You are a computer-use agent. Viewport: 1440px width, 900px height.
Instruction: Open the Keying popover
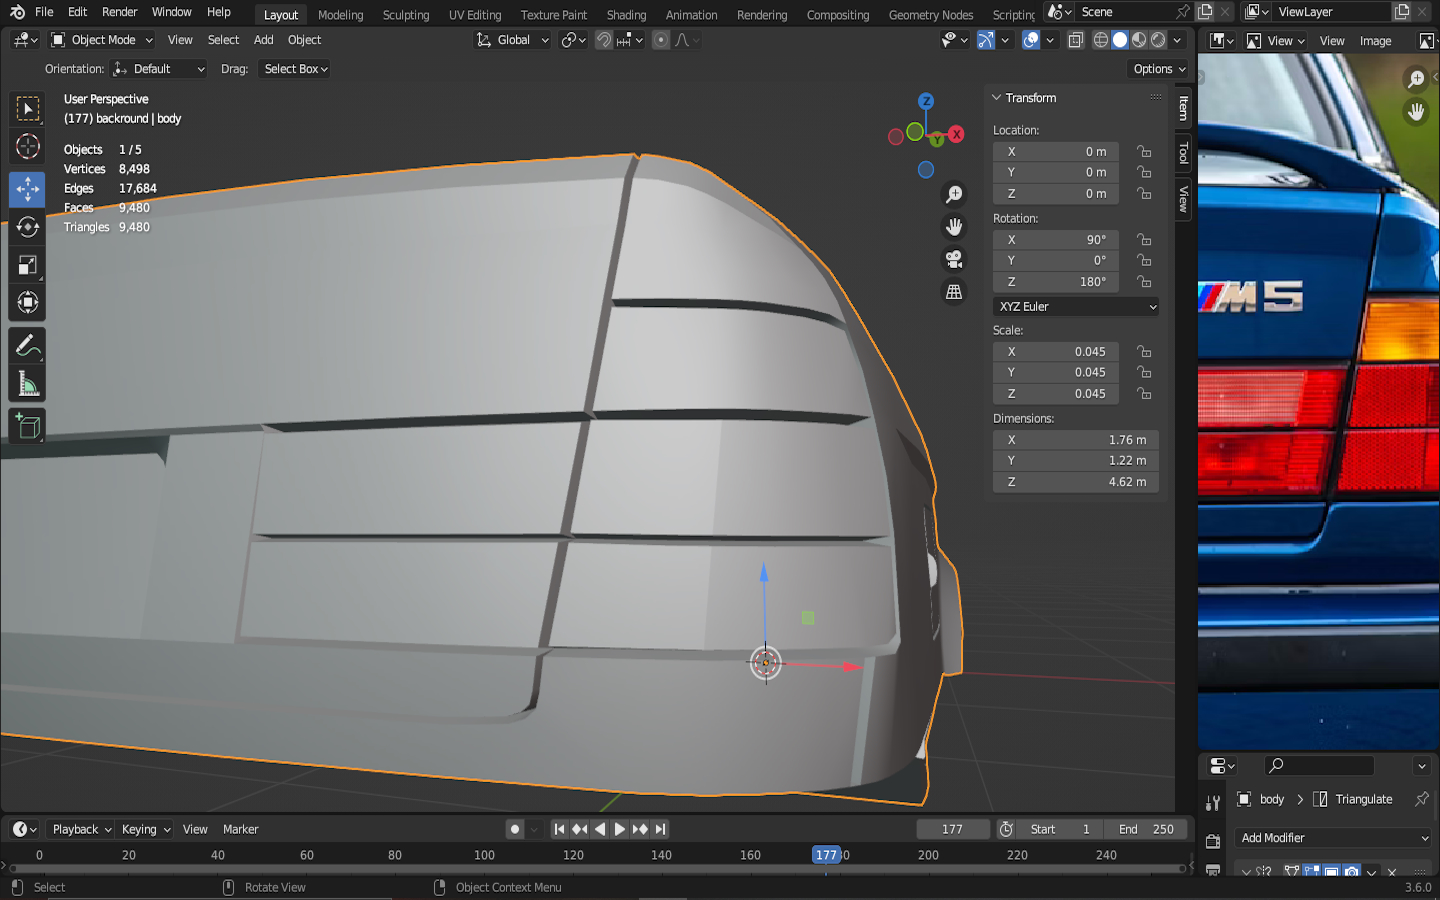pyautogui.click(x=145, y=829)
